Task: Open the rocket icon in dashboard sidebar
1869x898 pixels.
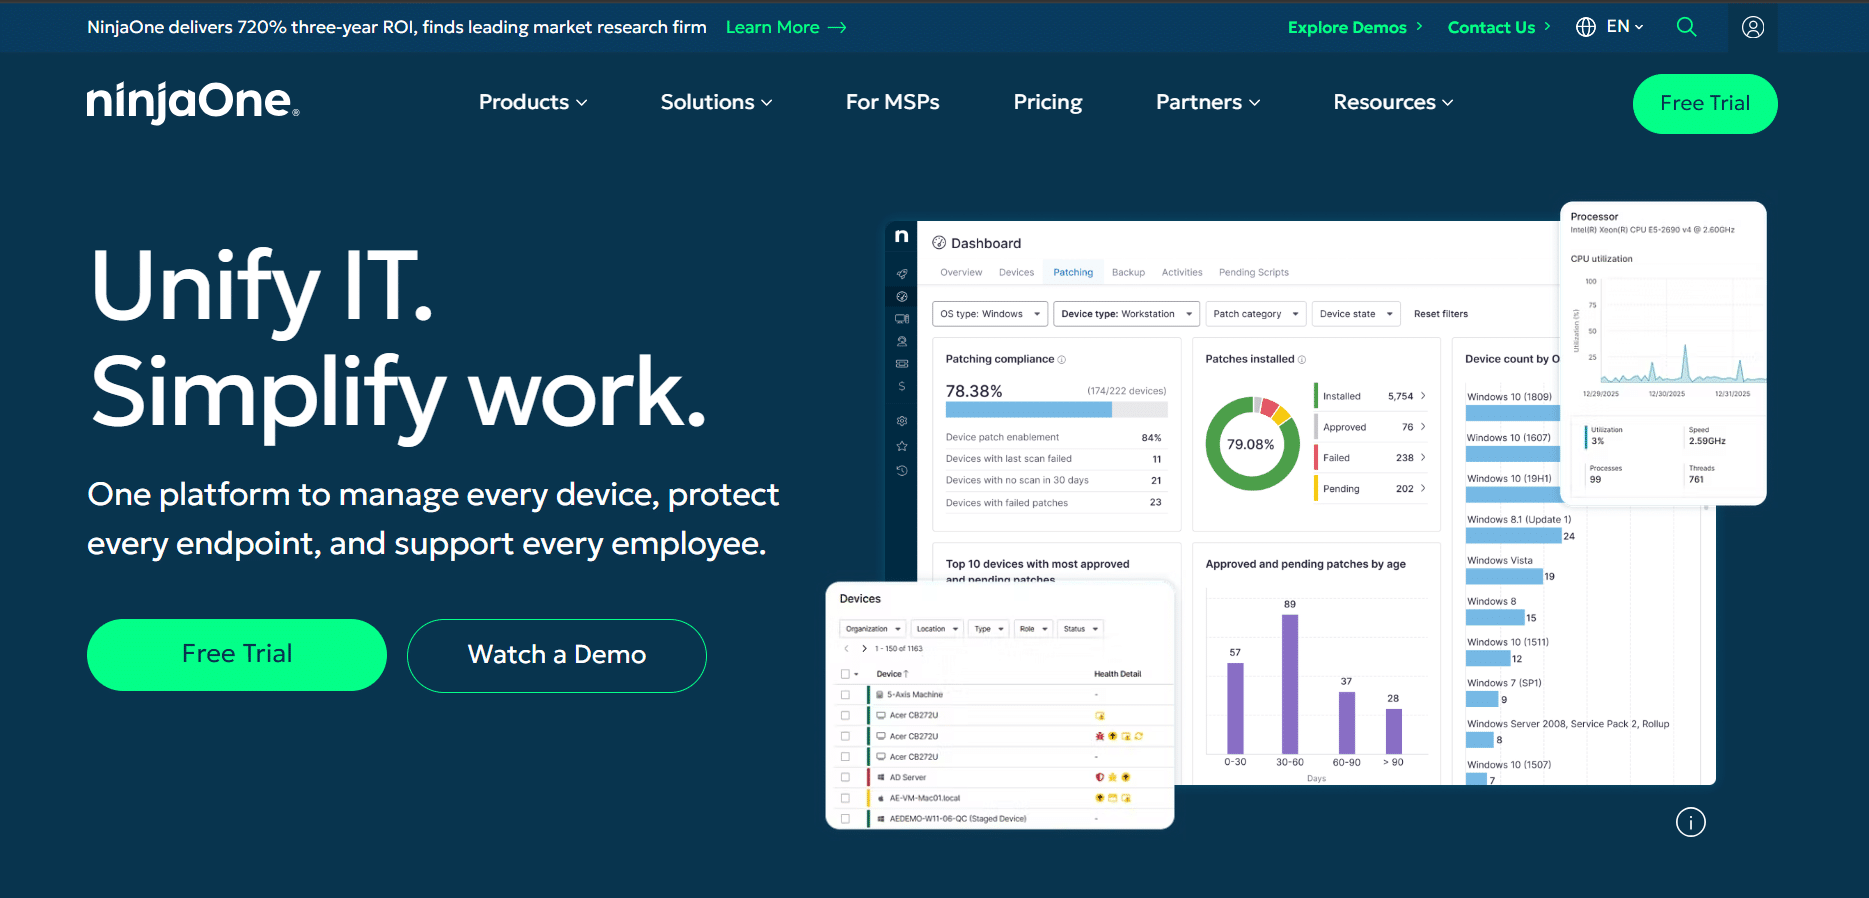Action: point(902,273)
